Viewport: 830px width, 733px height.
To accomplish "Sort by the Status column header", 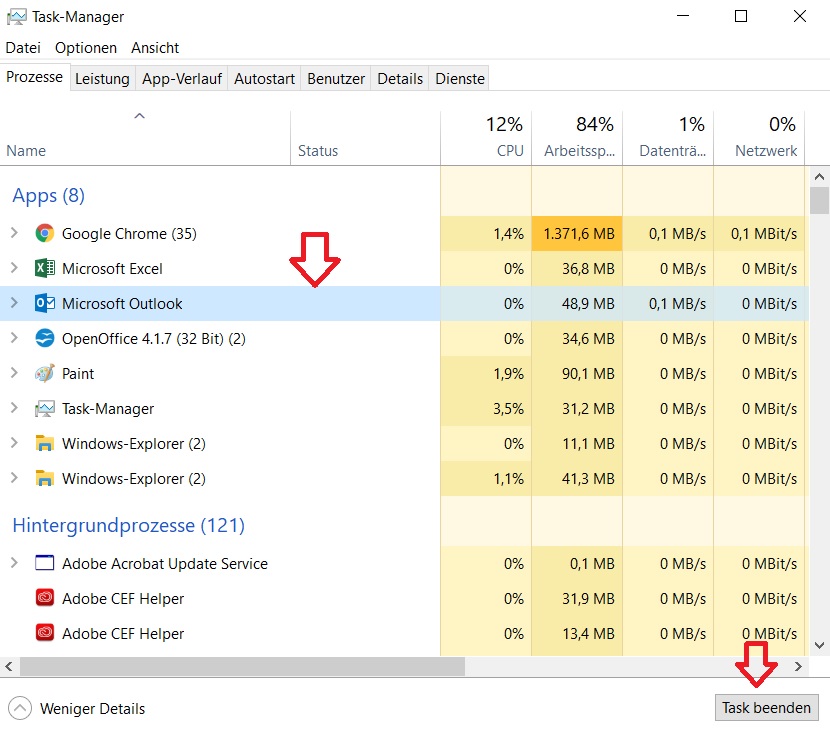I will [365, 138].
